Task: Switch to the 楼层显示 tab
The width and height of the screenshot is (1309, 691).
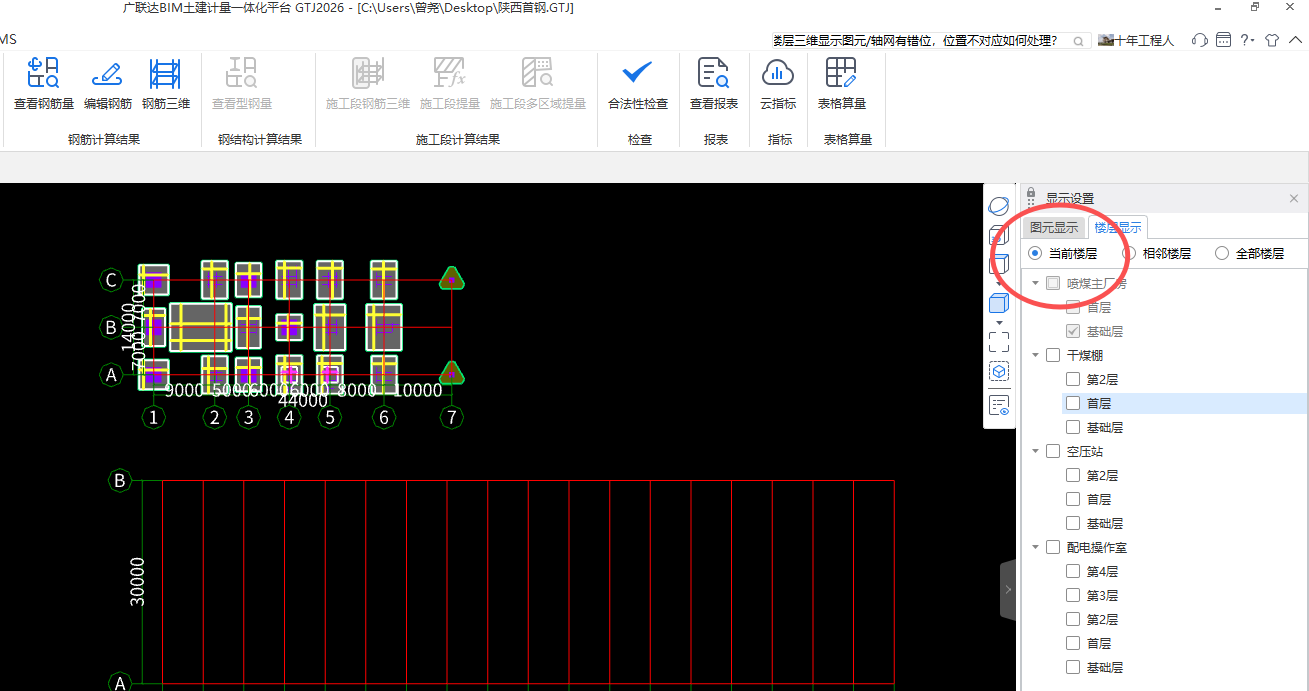Action: 1118,228
